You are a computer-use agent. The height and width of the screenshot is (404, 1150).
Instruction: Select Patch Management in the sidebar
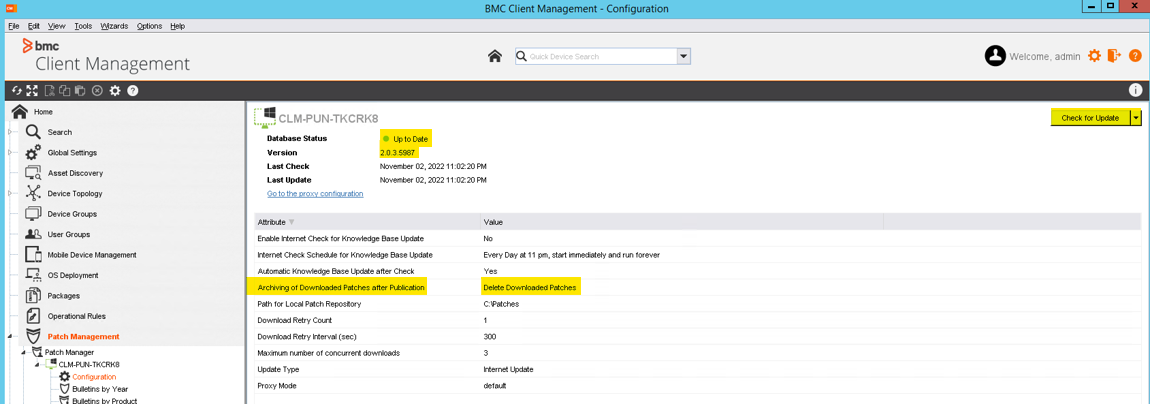tap(83, 337)
